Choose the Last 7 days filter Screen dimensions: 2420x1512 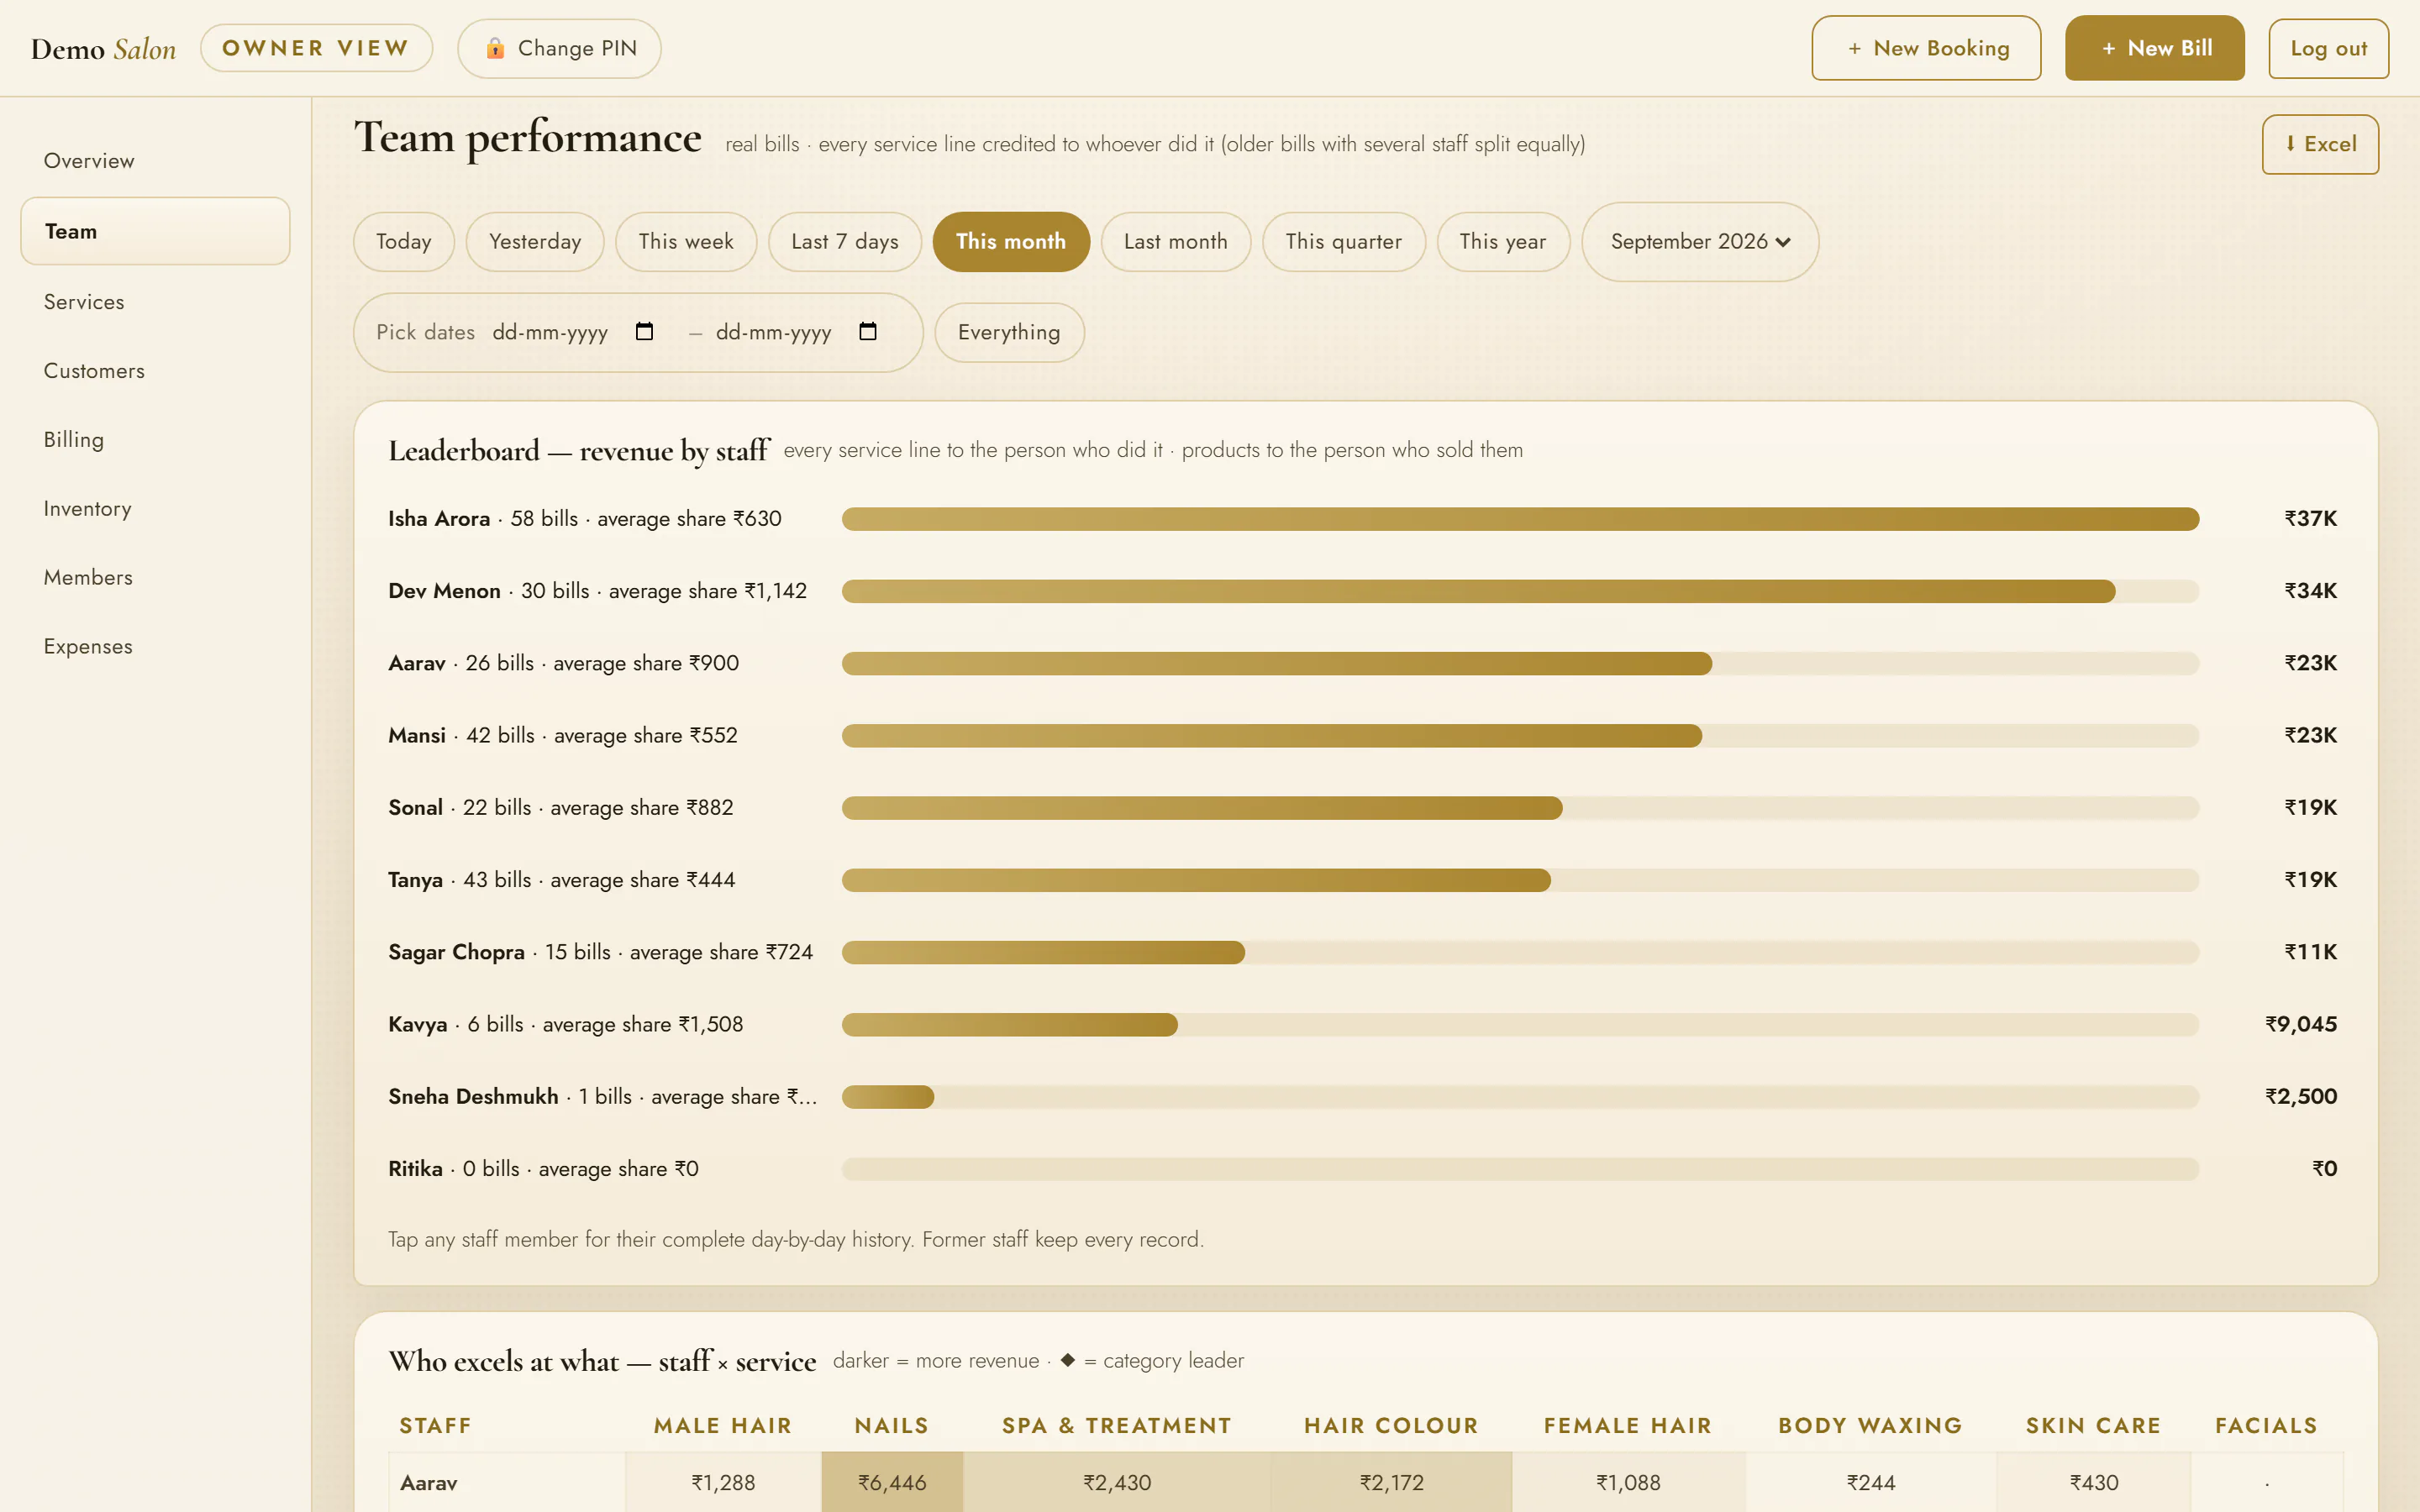[845, 242]
